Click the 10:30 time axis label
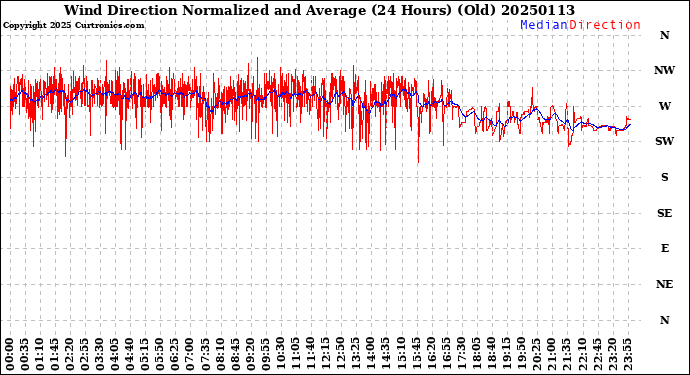The height and width of the screenshot is (375, 690). pos(280,354)
